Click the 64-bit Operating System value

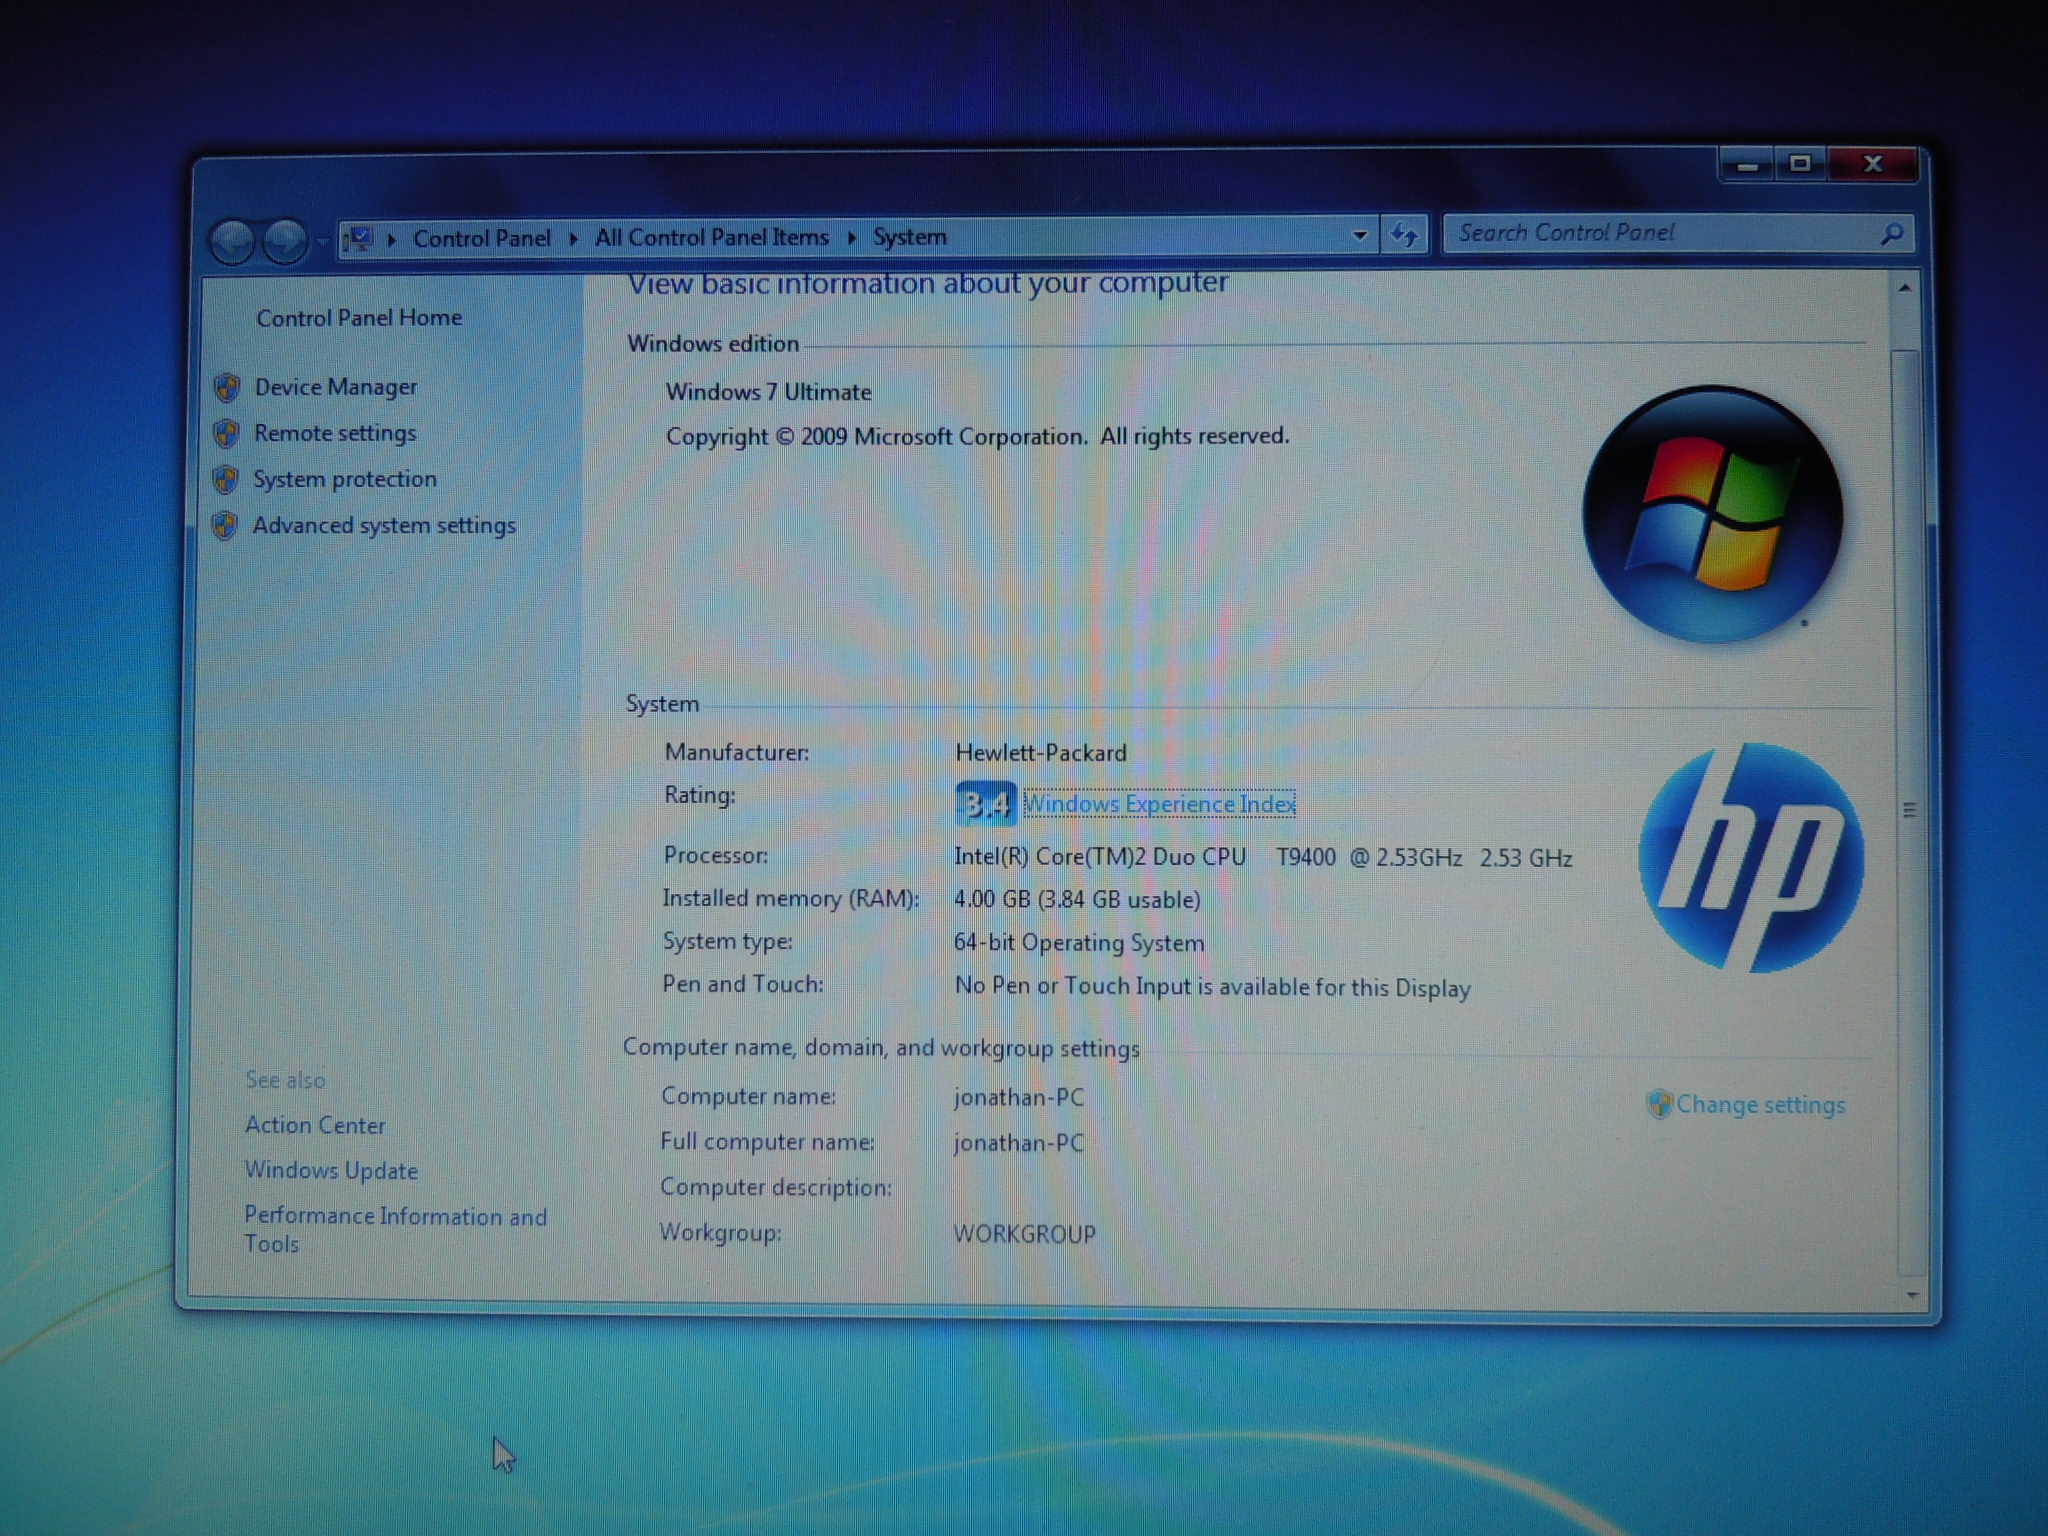1079,943
